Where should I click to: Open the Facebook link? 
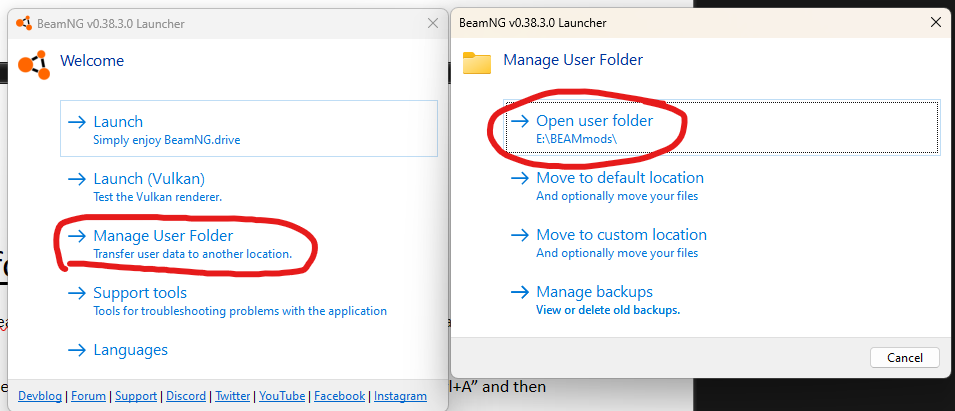click(340, 396)
